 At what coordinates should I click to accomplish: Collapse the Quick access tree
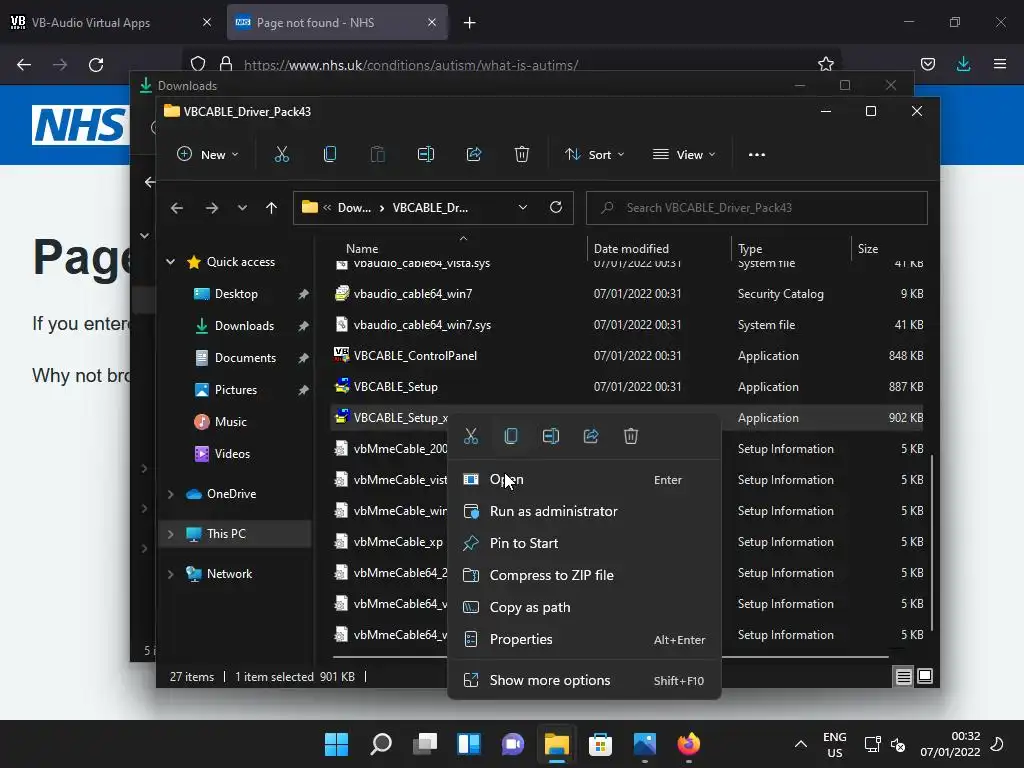(170, 262)
